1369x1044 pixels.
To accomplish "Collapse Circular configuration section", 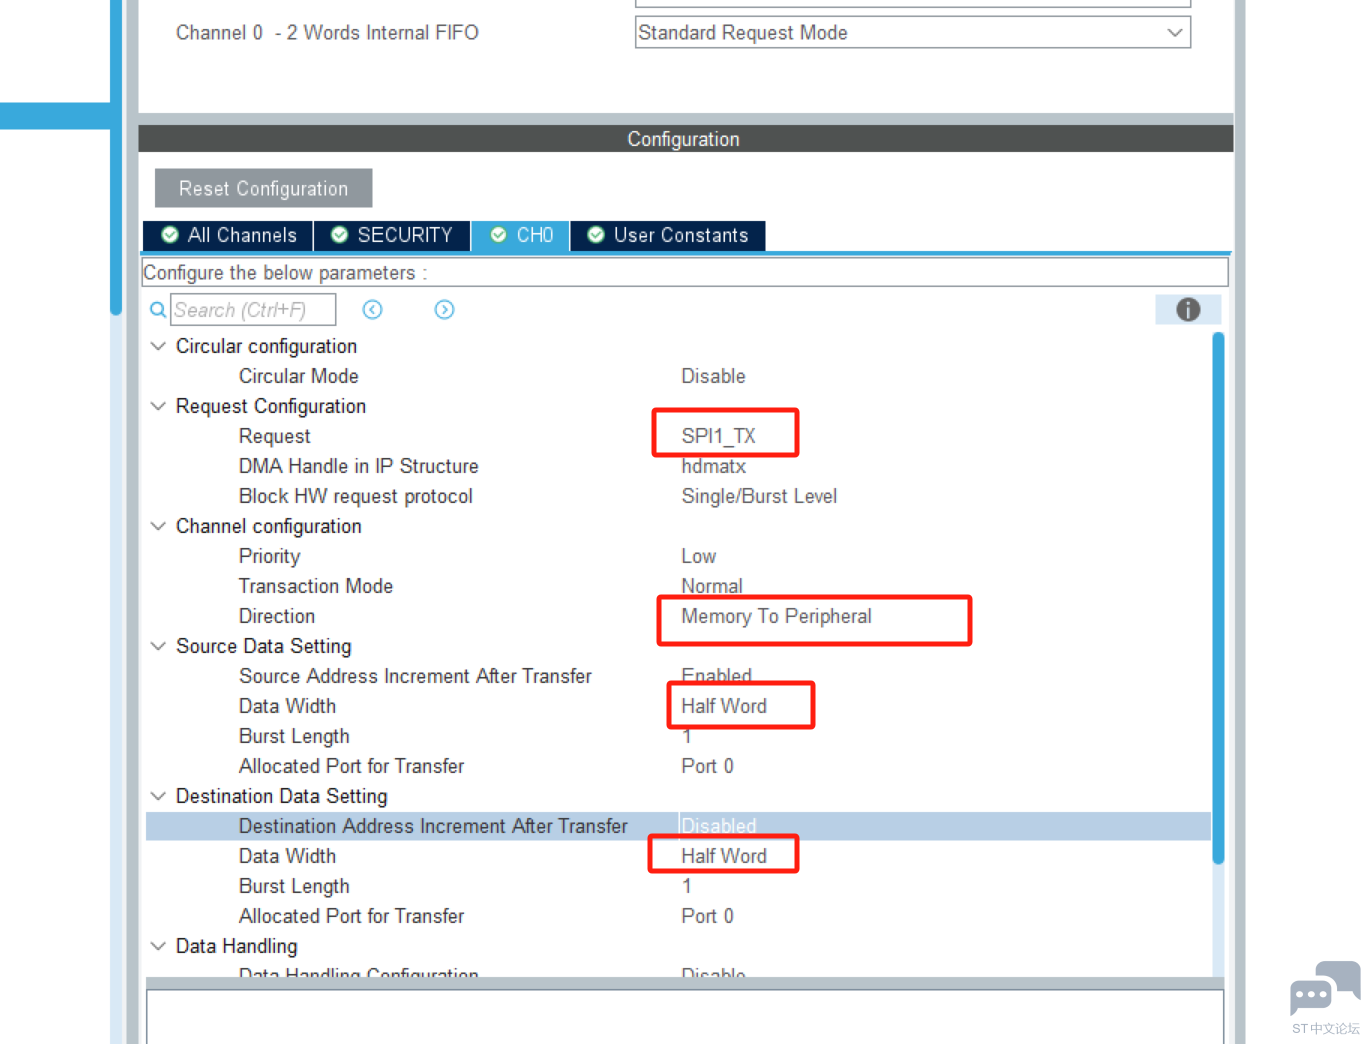I will 158,346.
